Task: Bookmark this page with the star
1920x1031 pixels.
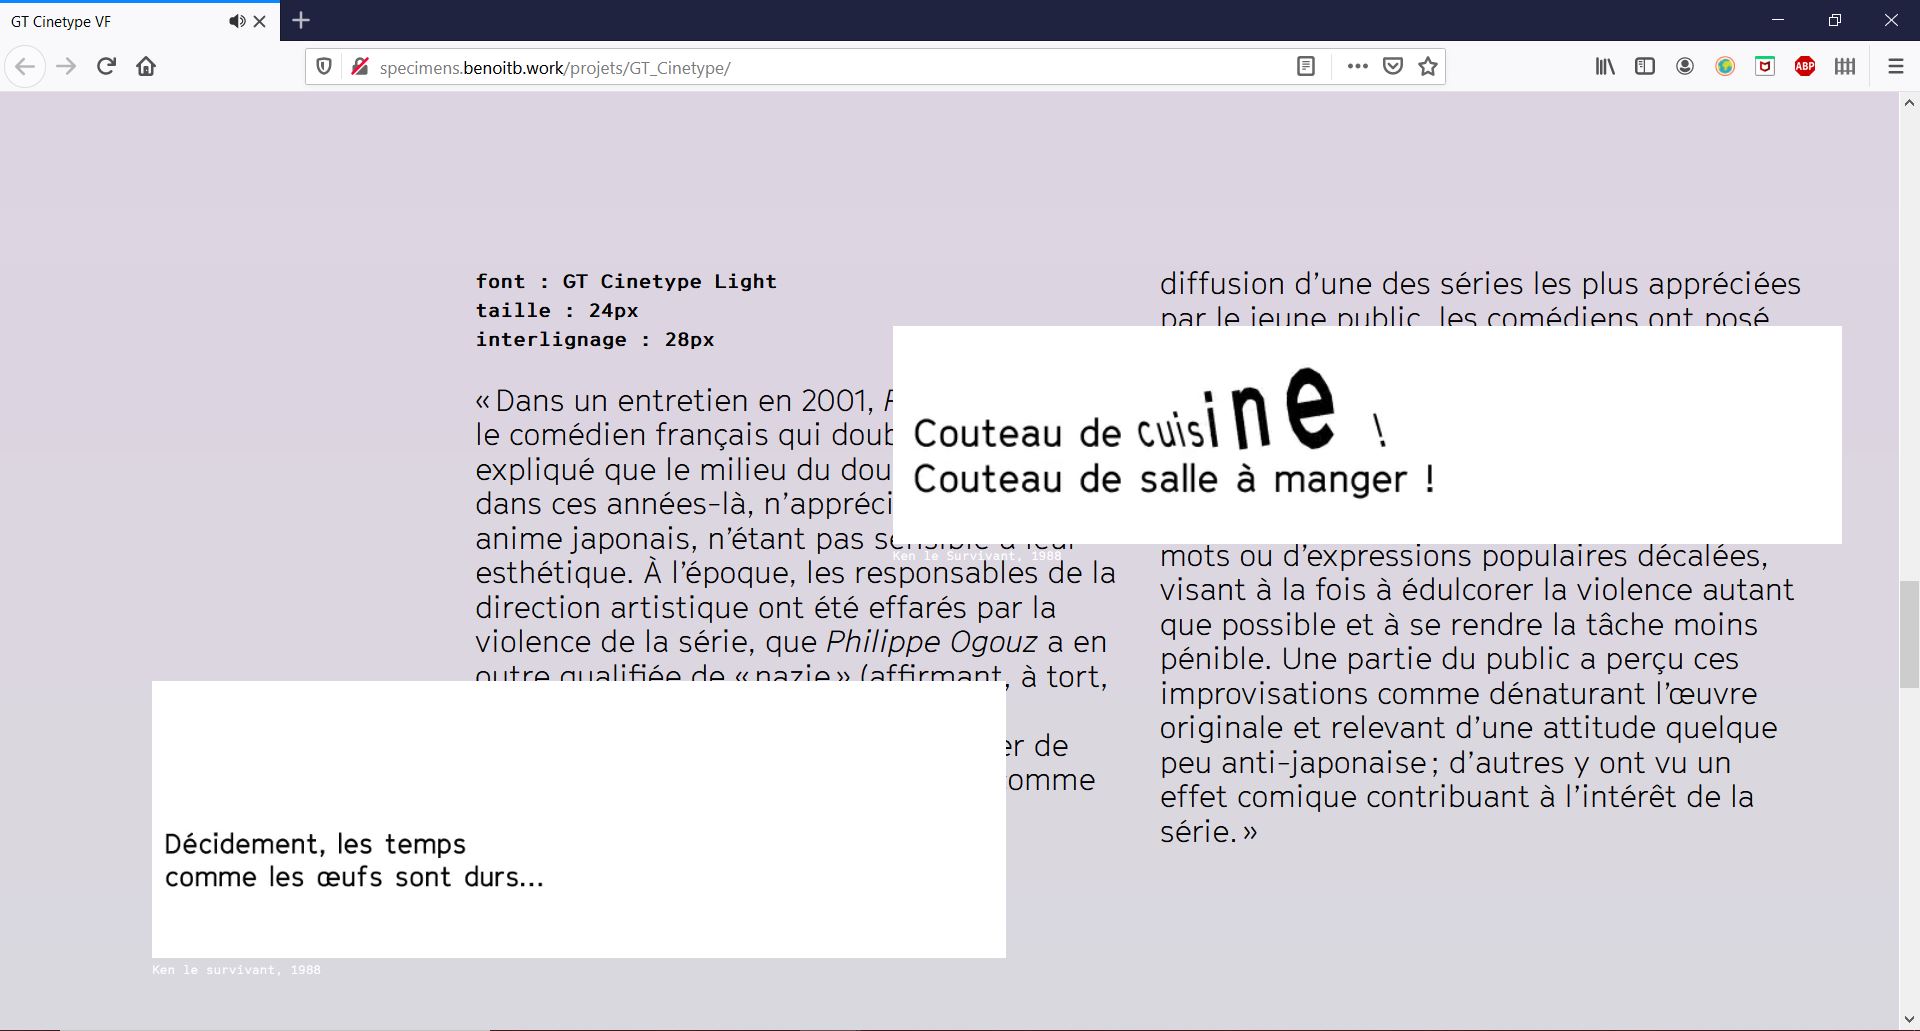Action: pyautogui.click(x=1428, y=67)
